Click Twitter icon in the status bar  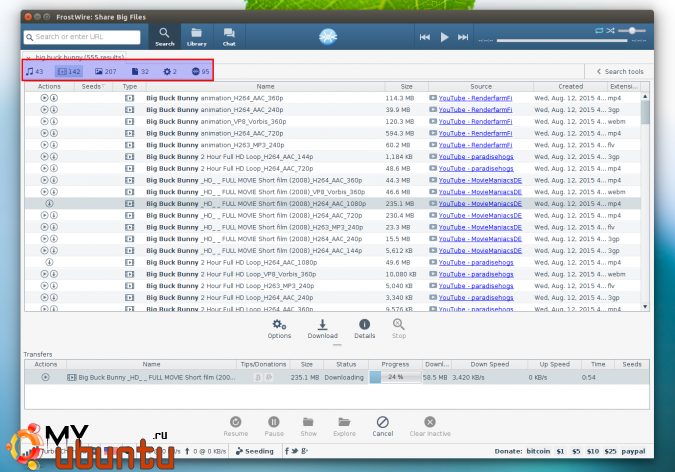(295, 451)
